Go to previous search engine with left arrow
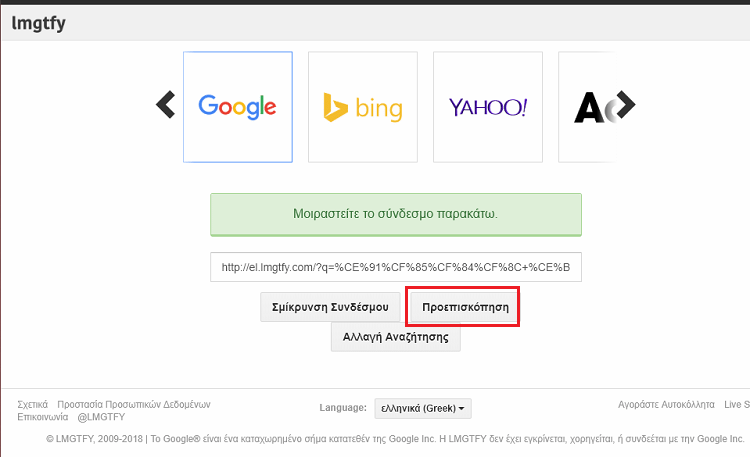This screenshot has height=457, width=750. click(166, 105)
